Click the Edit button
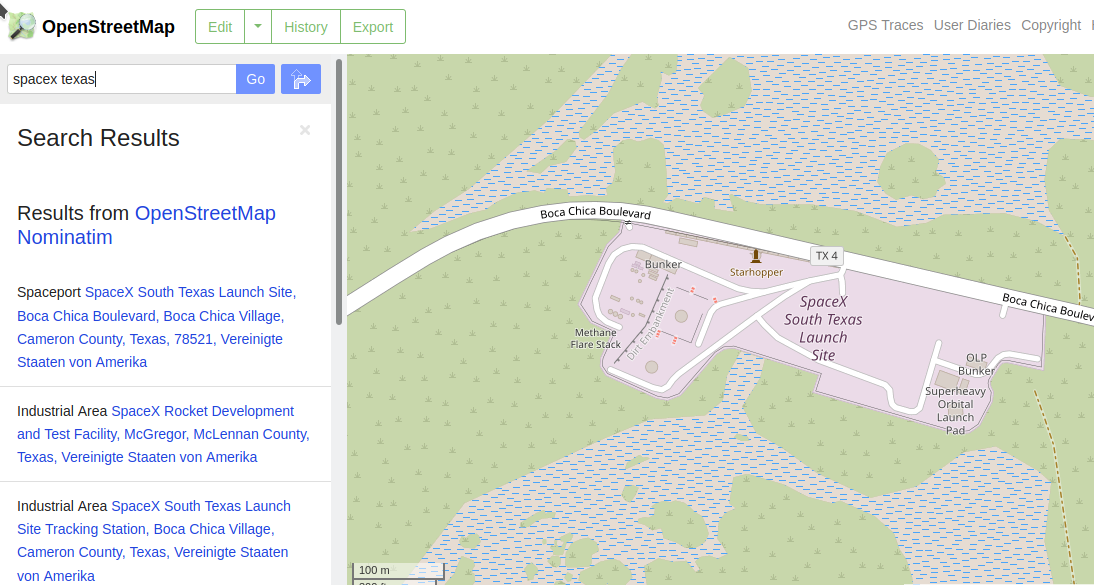 pos(220,27)
